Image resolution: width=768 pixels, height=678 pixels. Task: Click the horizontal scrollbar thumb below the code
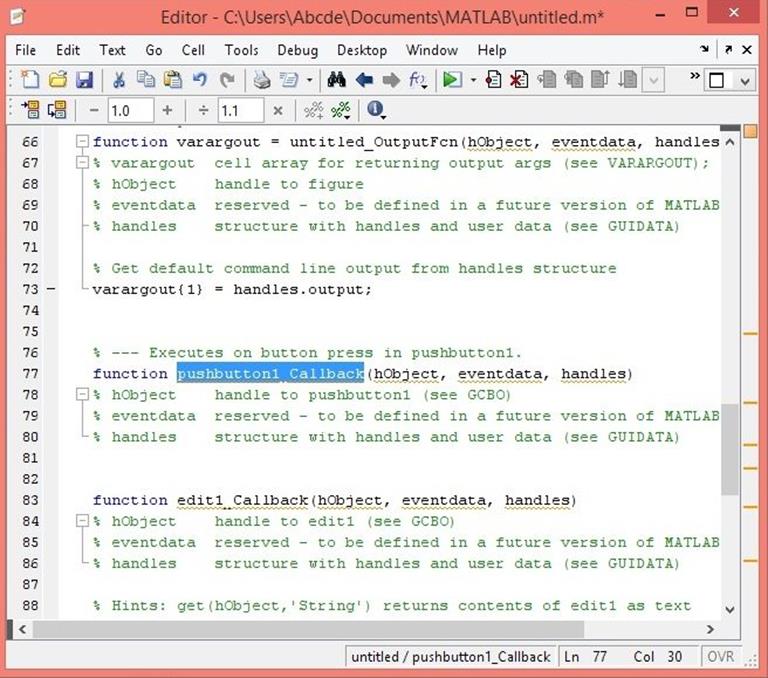point(300,629)
